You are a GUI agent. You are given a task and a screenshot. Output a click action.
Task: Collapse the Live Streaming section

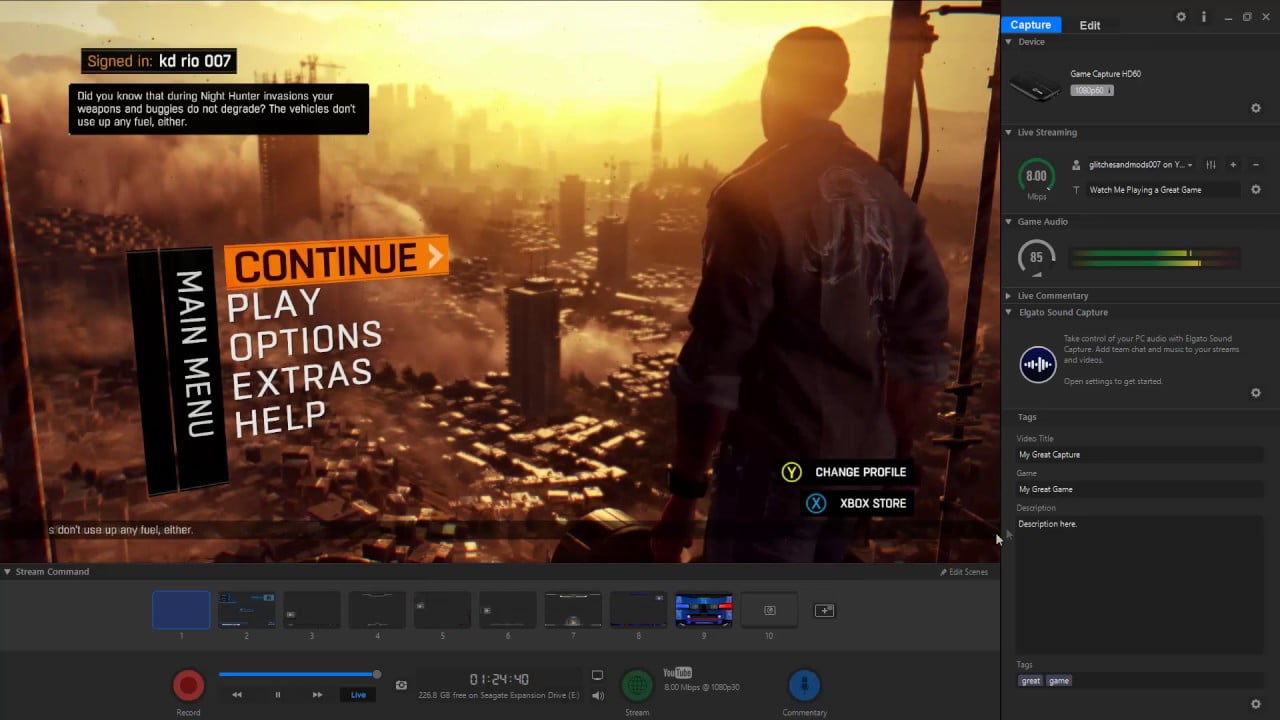pyautogui.click(x=1009, y=132)
